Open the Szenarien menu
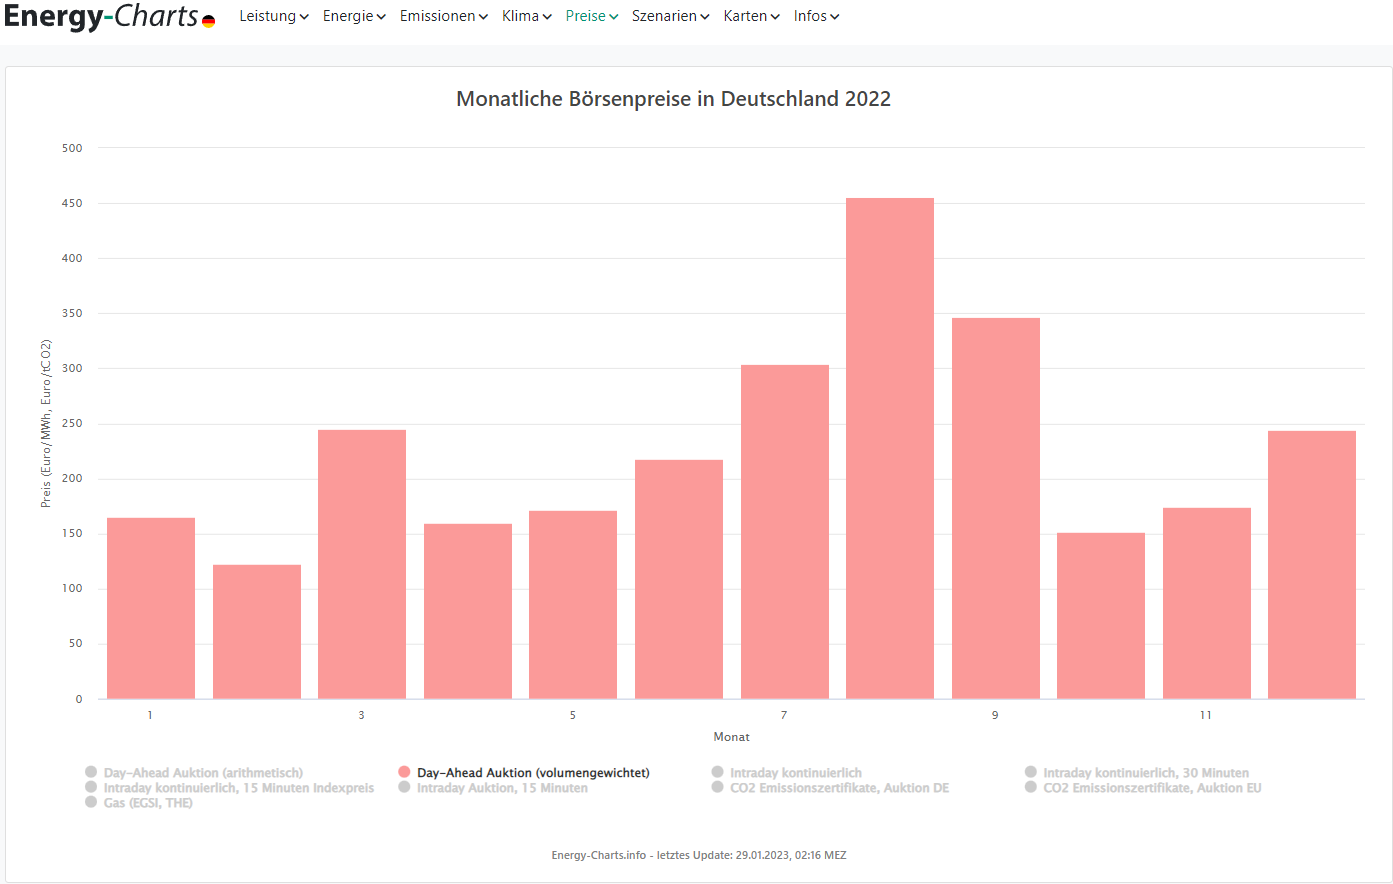This screenshot has height=884, width=1393. [670, 16]
